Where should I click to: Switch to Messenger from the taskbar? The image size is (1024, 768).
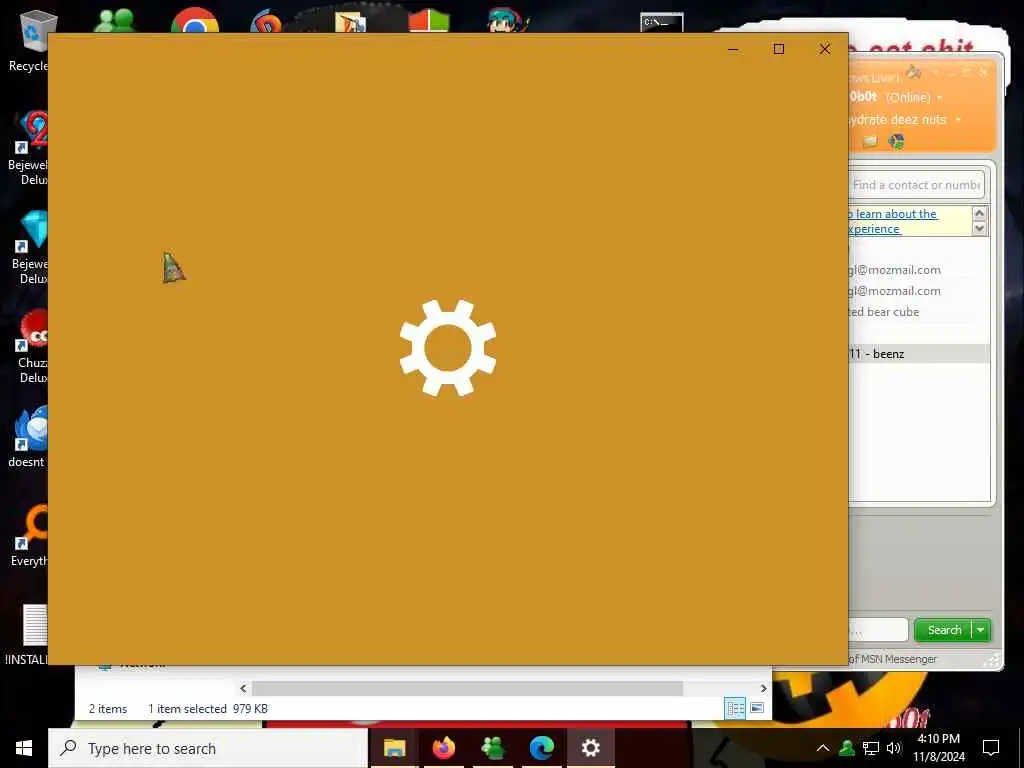[x=492, y=748]
